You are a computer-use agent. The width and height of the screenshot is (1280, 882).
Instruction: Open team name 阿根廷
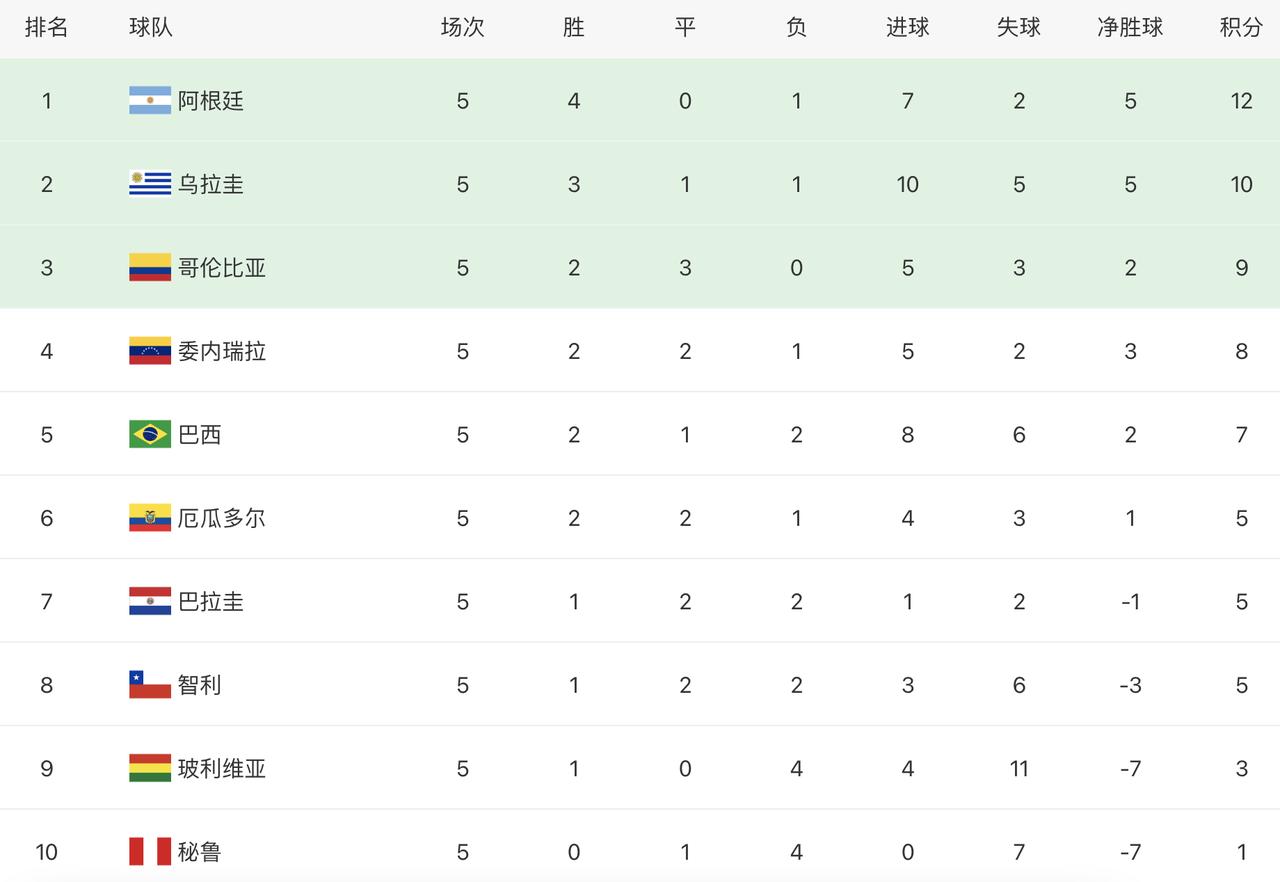point(211,101)
